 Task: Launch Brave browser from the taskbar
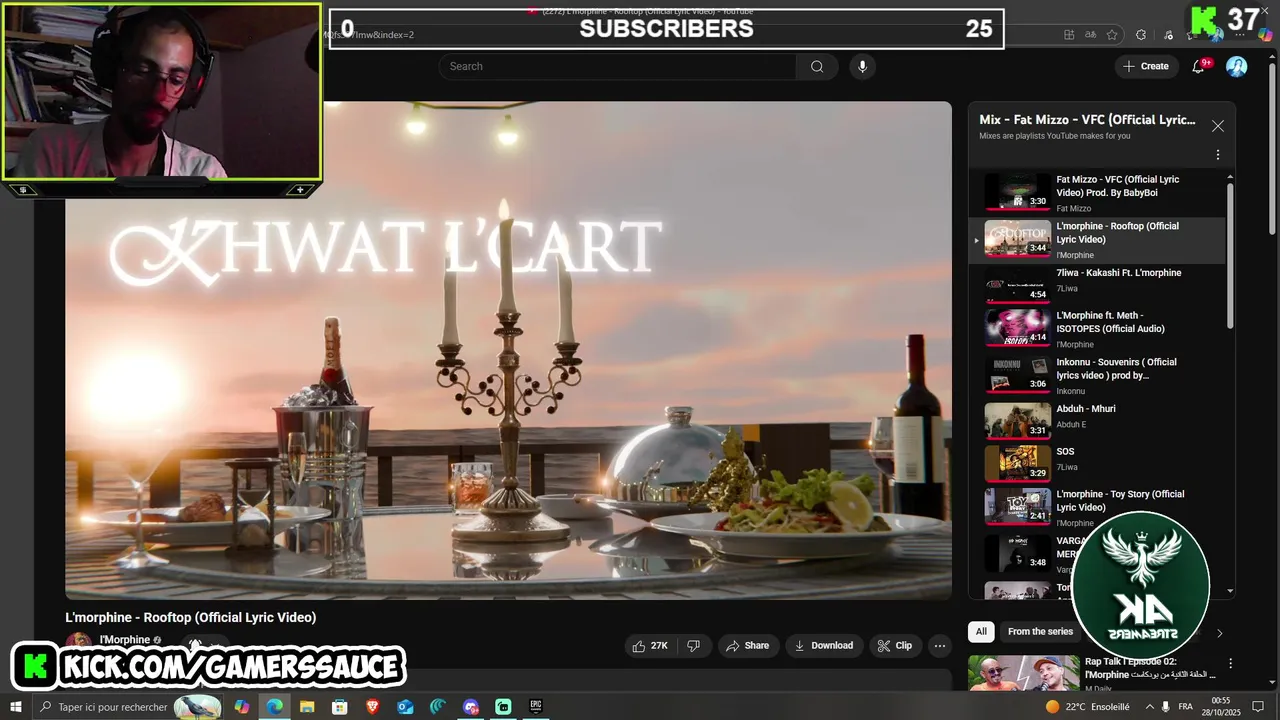pos(372,706)
